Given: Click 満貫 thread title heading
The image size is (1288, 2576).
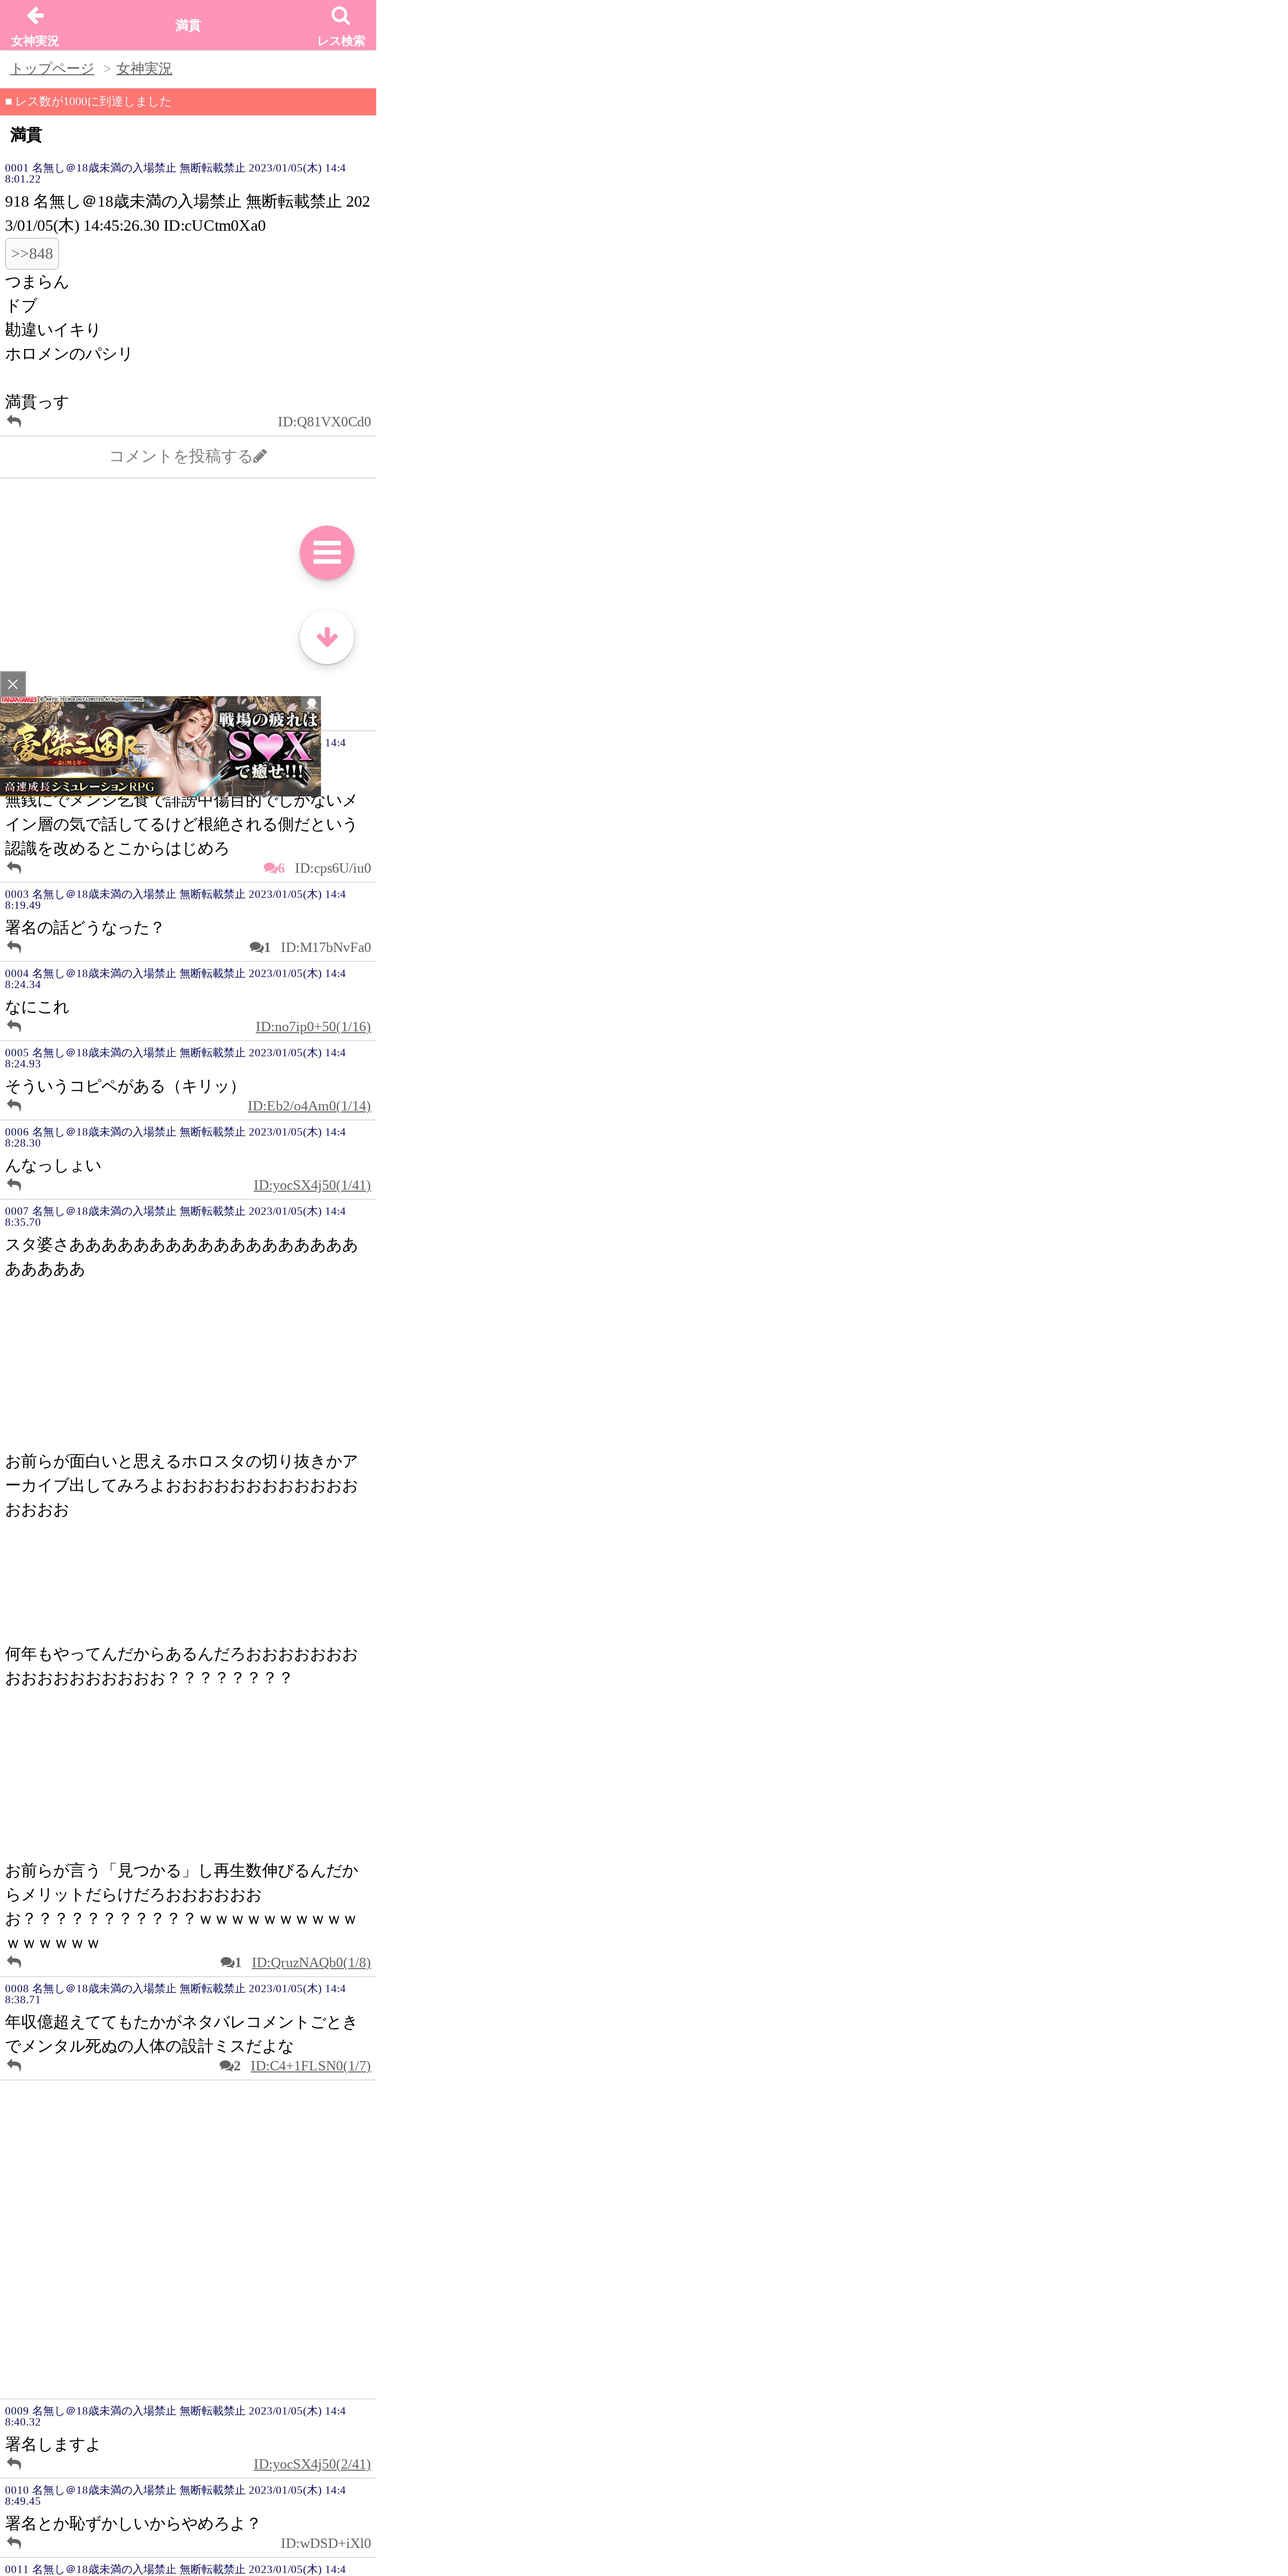Looking at the screenshot, I should [x=26, y=135].
